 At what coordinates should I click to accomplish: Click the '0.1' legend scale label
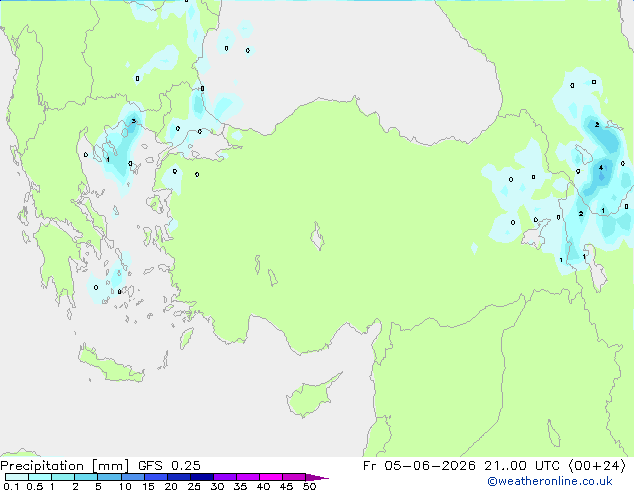pos(11,486)
